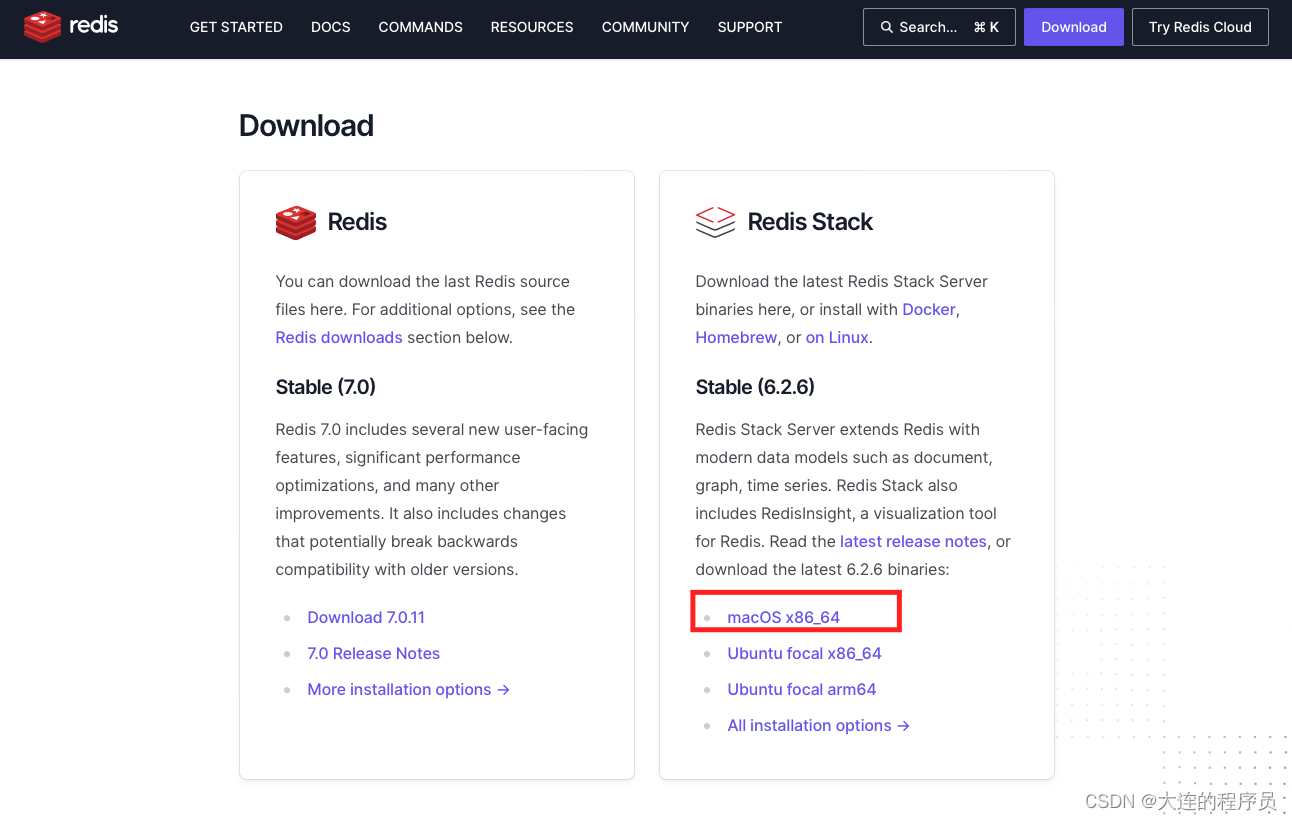
Task: Click the magnifier icon in the search box
Action: pos(886,27)
